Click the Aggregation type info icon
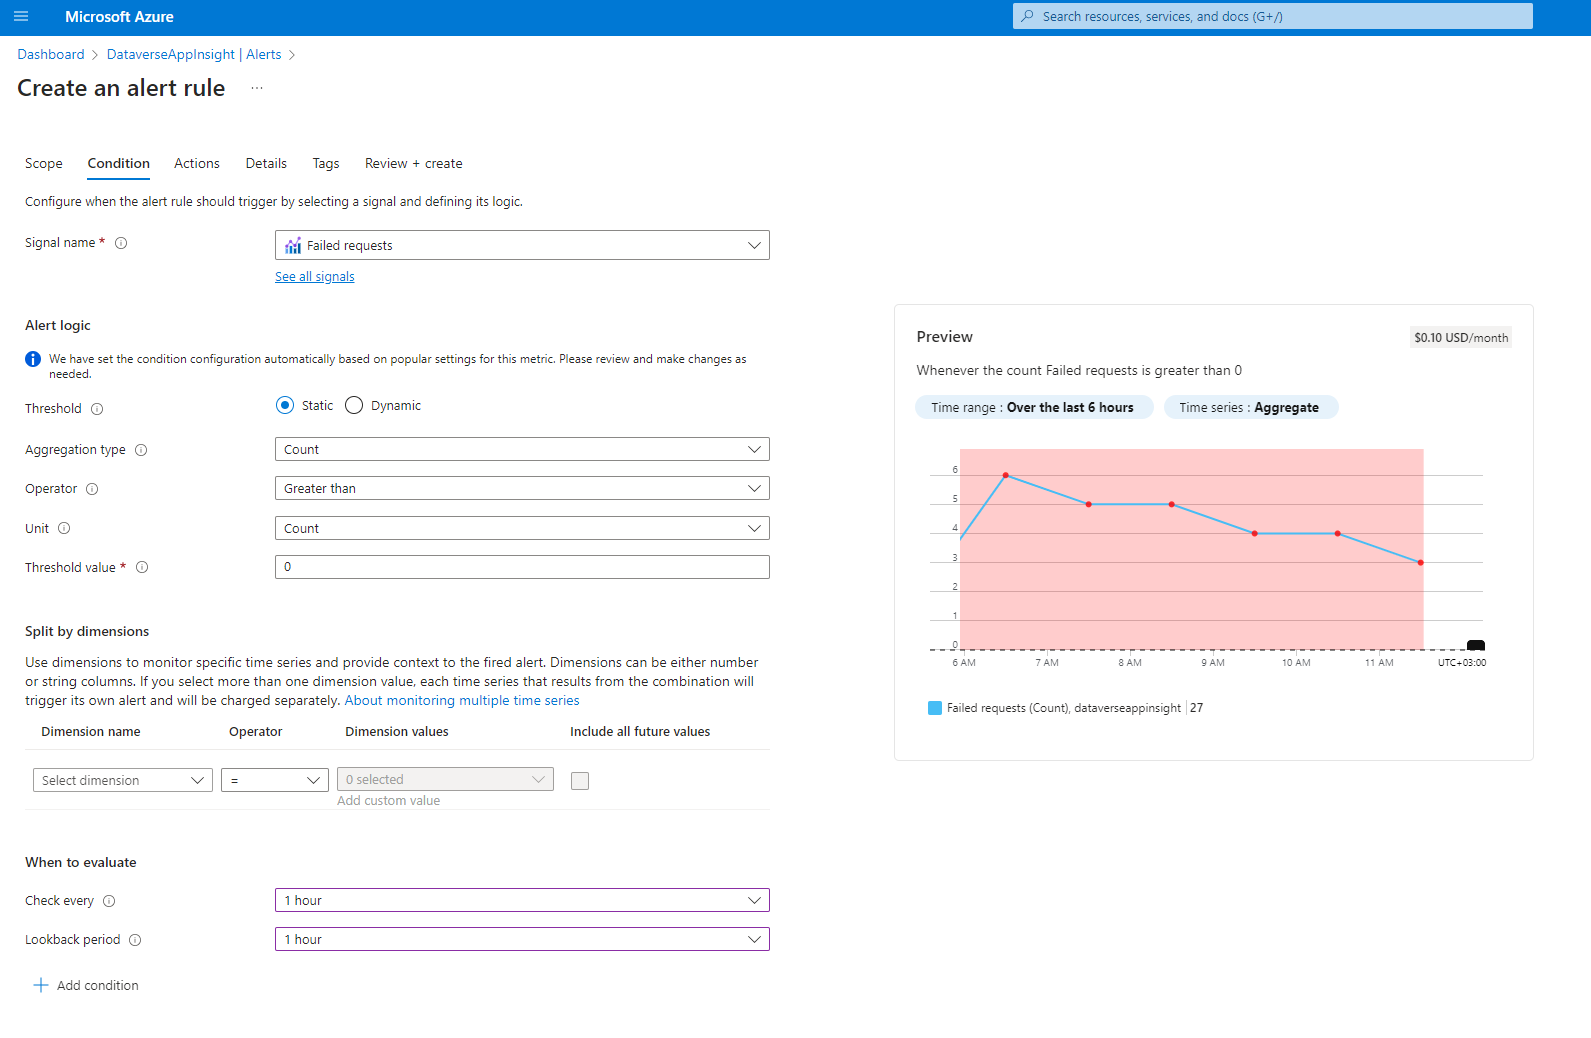 click(x=141, y=450)
